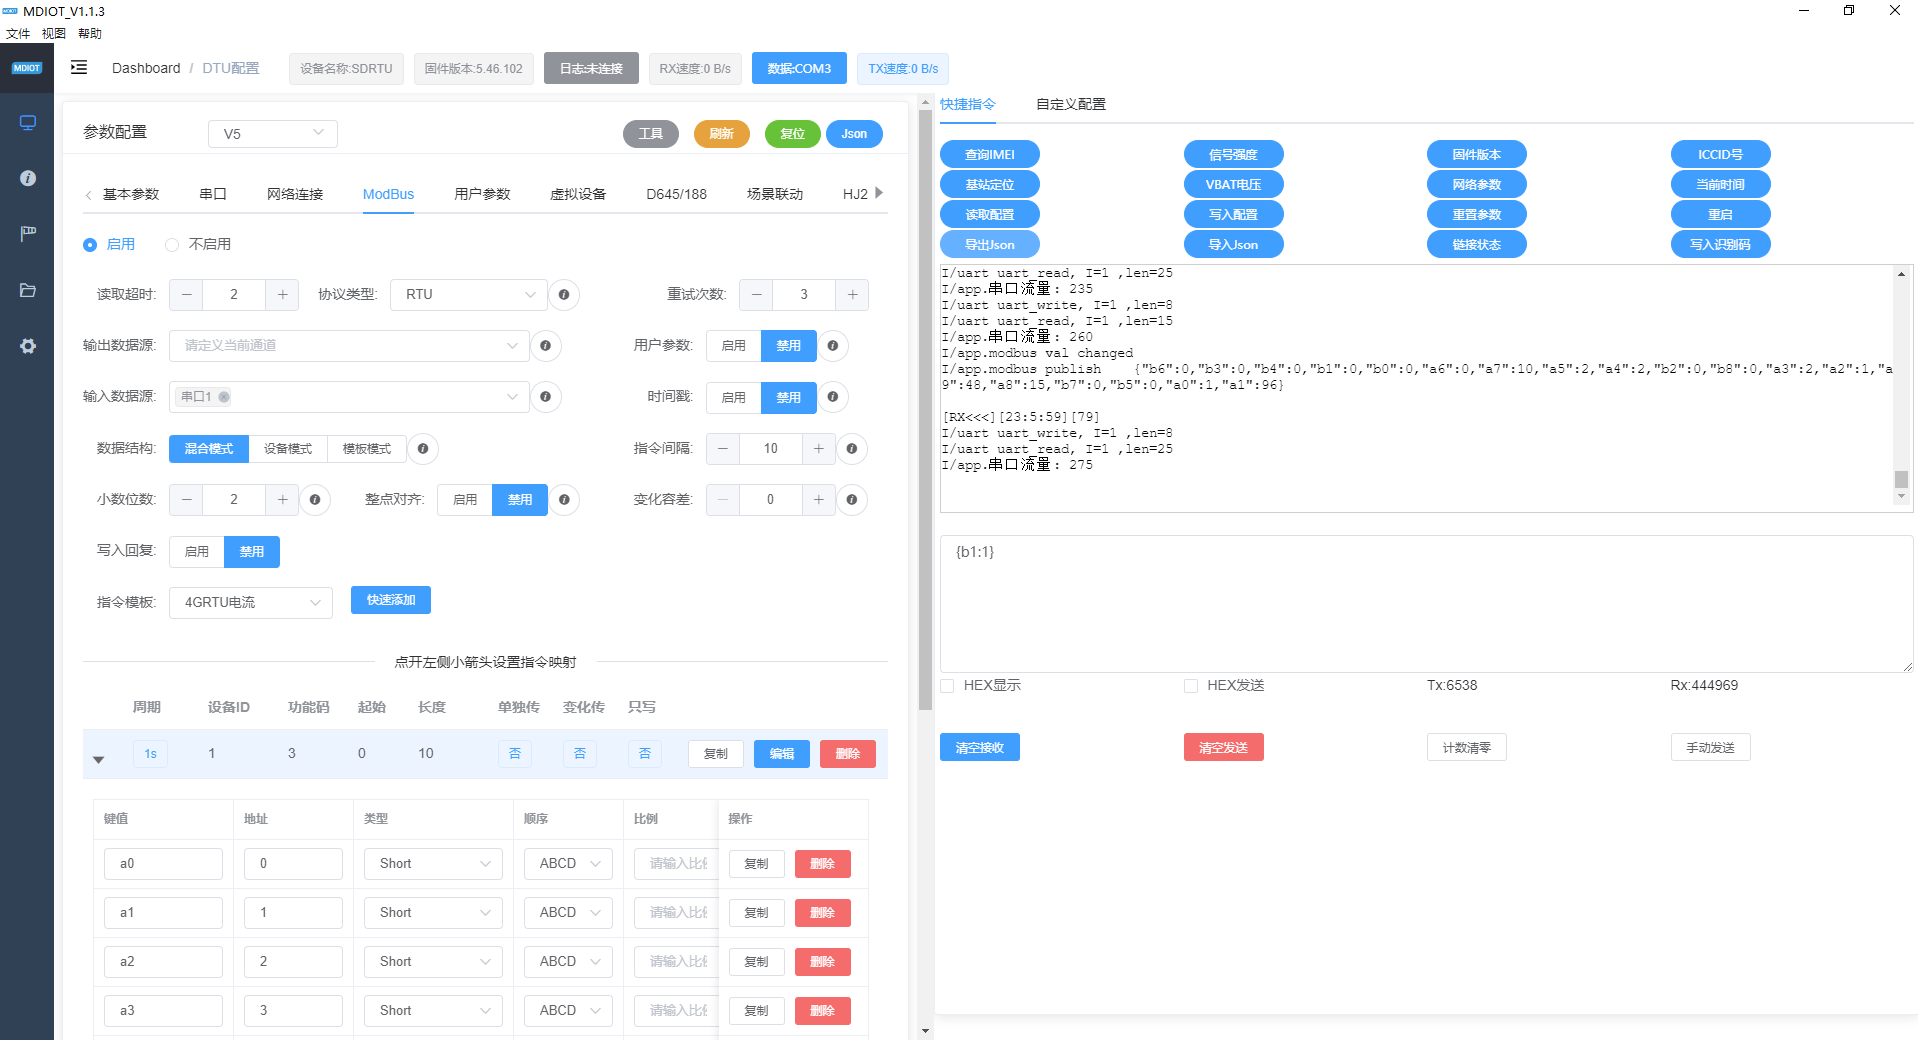Show info tip for 用户参数 toggle
Image resolution: width=1918 pixels, height=1040 pixels.
coord(833,346)
